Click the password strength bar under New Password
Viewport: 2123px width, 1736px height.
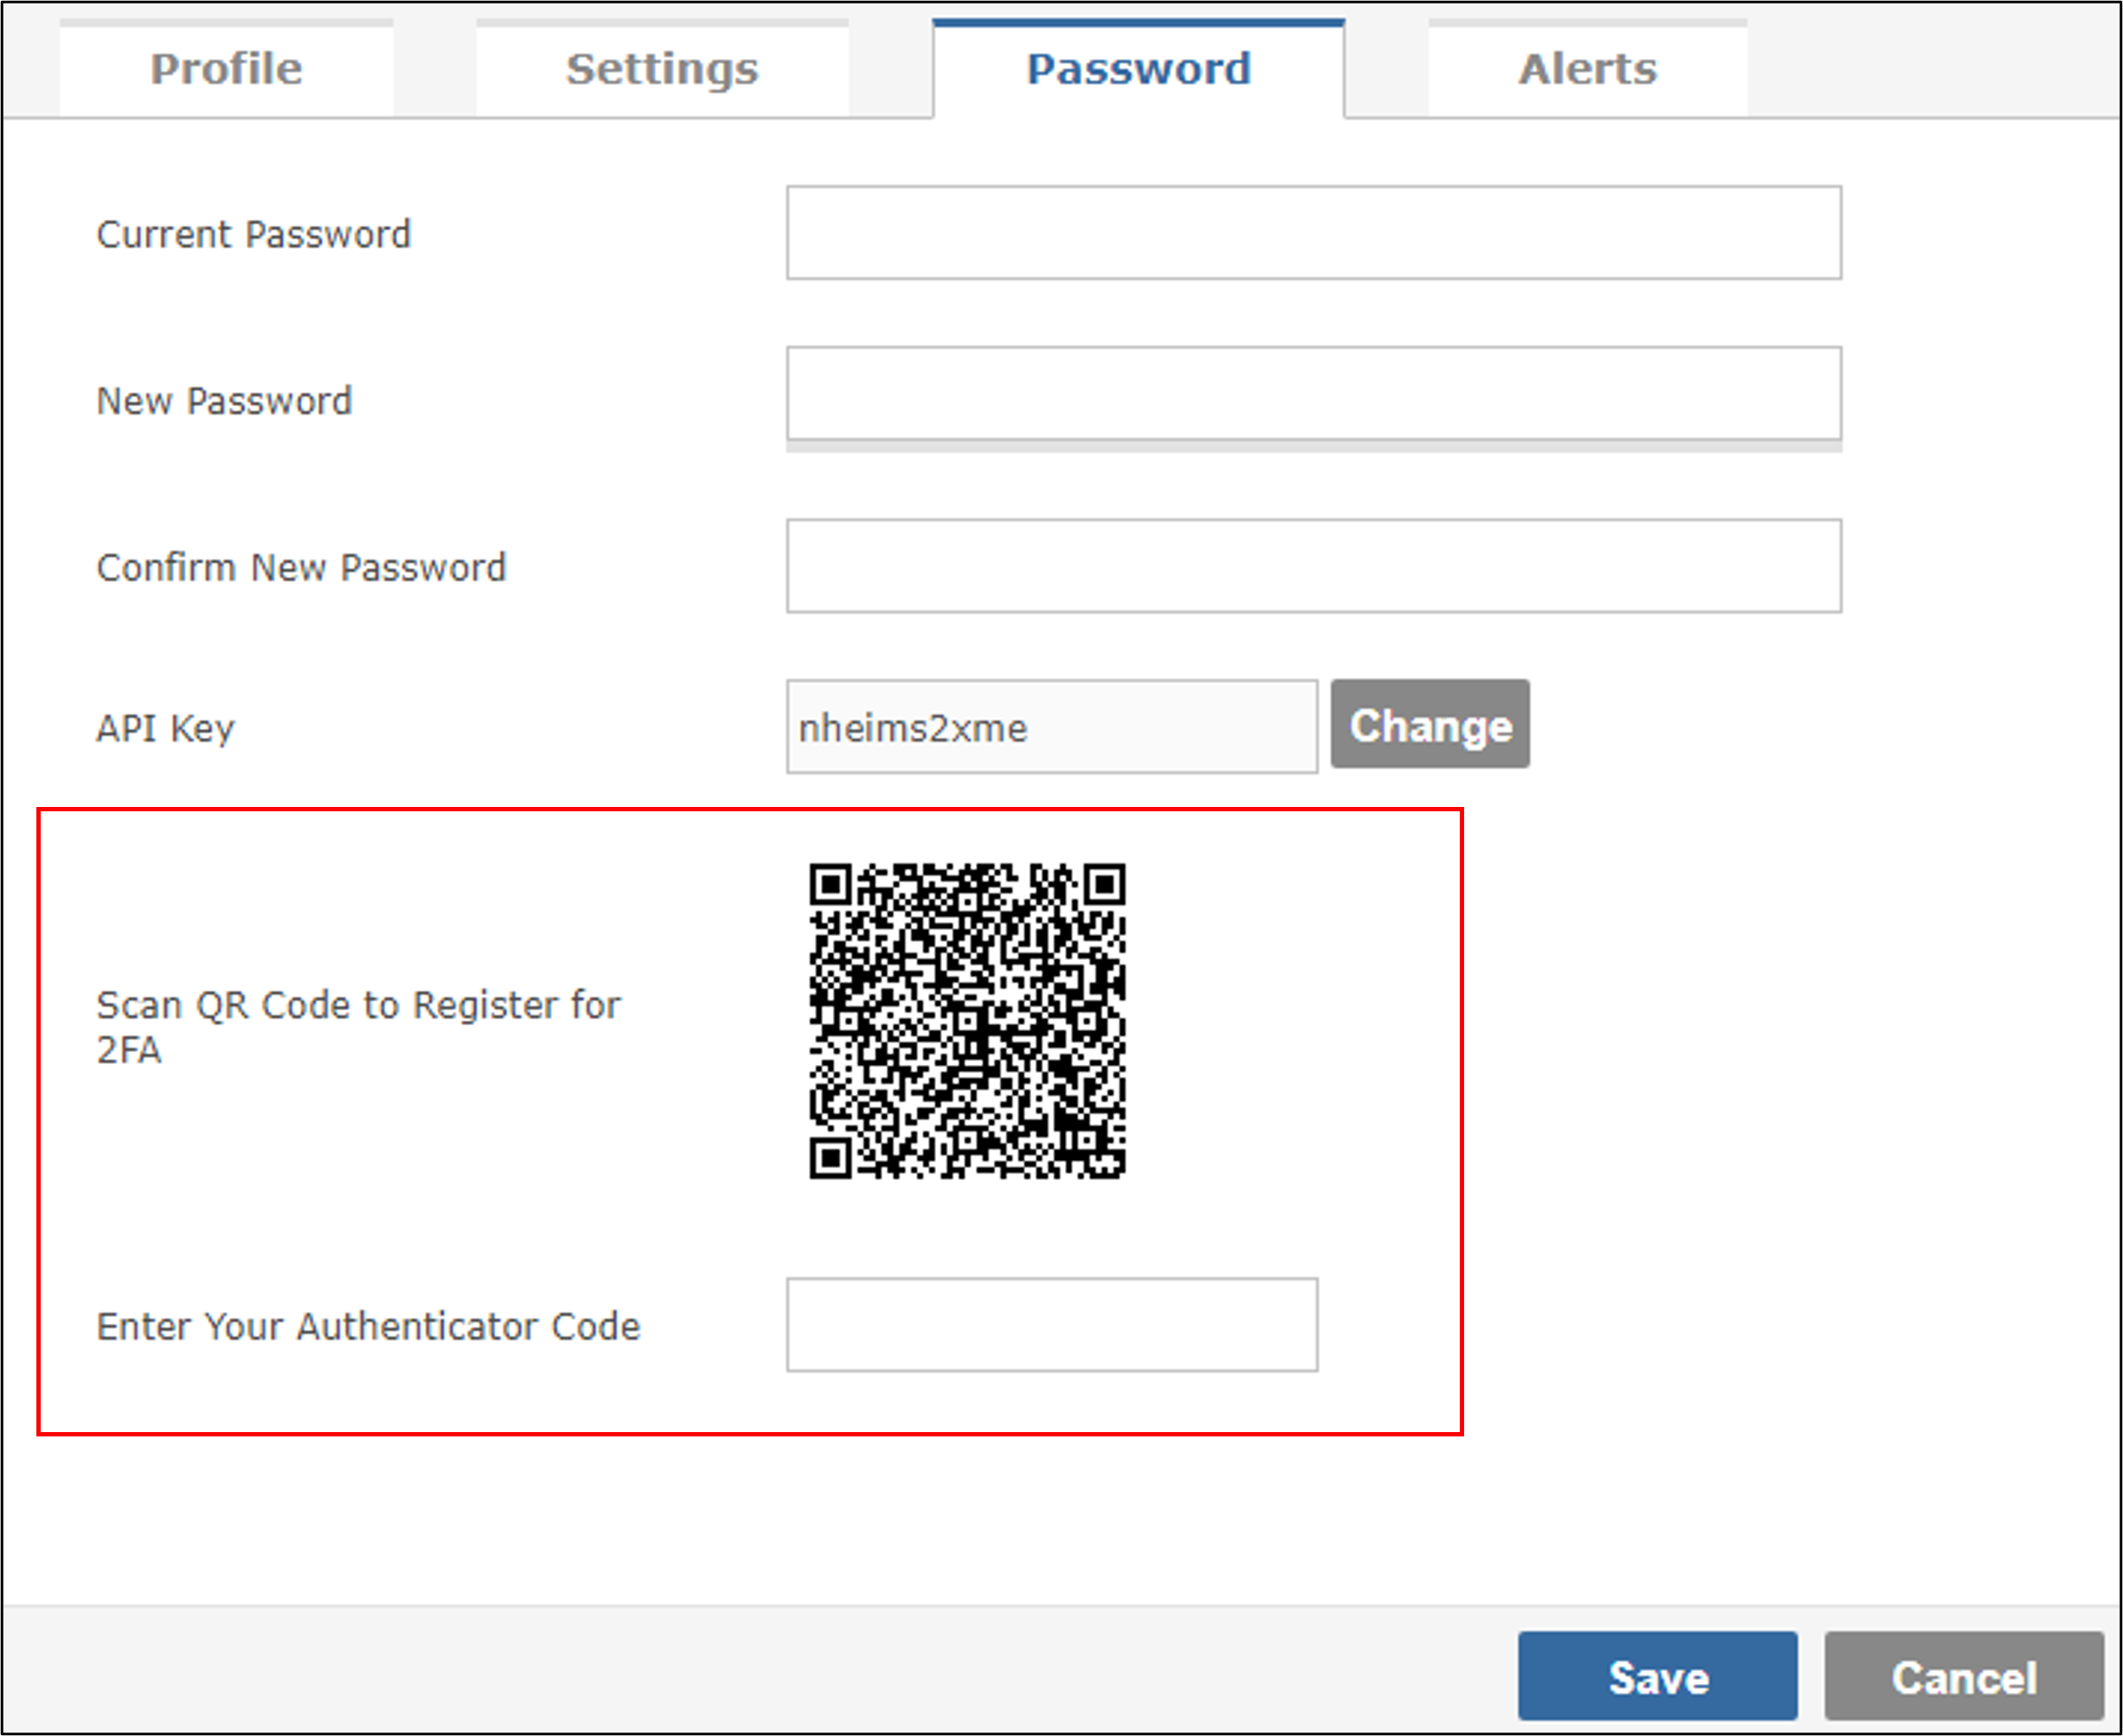pos(1313,446)
